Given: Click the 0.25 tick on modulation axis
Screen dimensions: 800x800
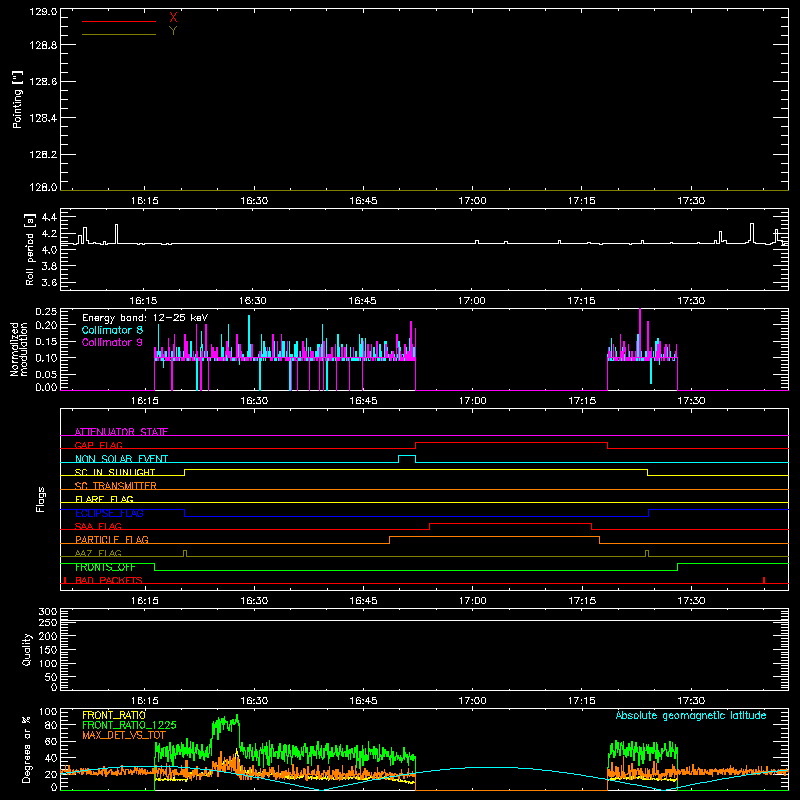Looking at the screenshot, I should [x=46, y=312].
